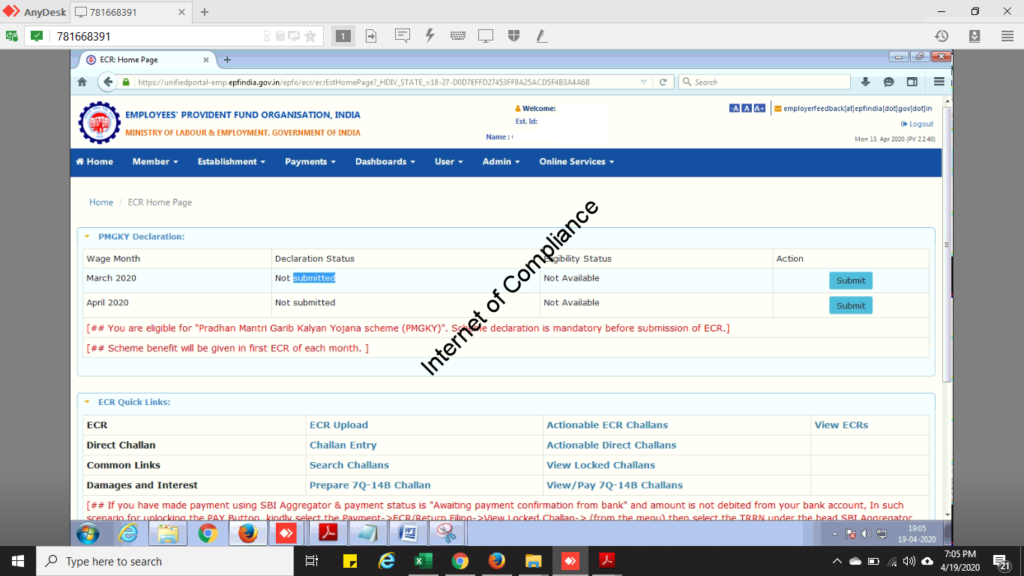This screenshot has width=1024, height=576.
Task: Open AnyDesk keyboard settings icon
Action: 458,36
